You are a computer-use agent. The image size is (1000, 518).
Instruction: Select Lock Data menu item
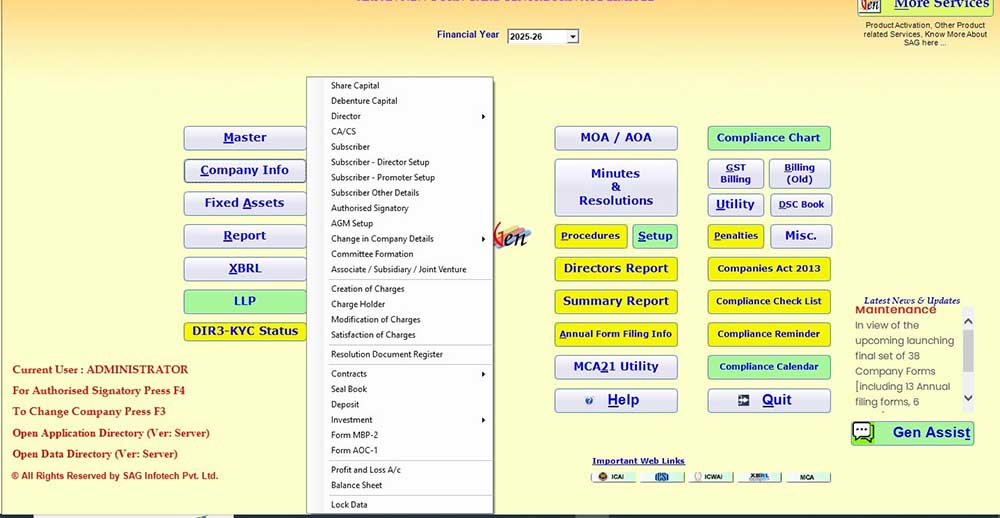coord(349,505)
